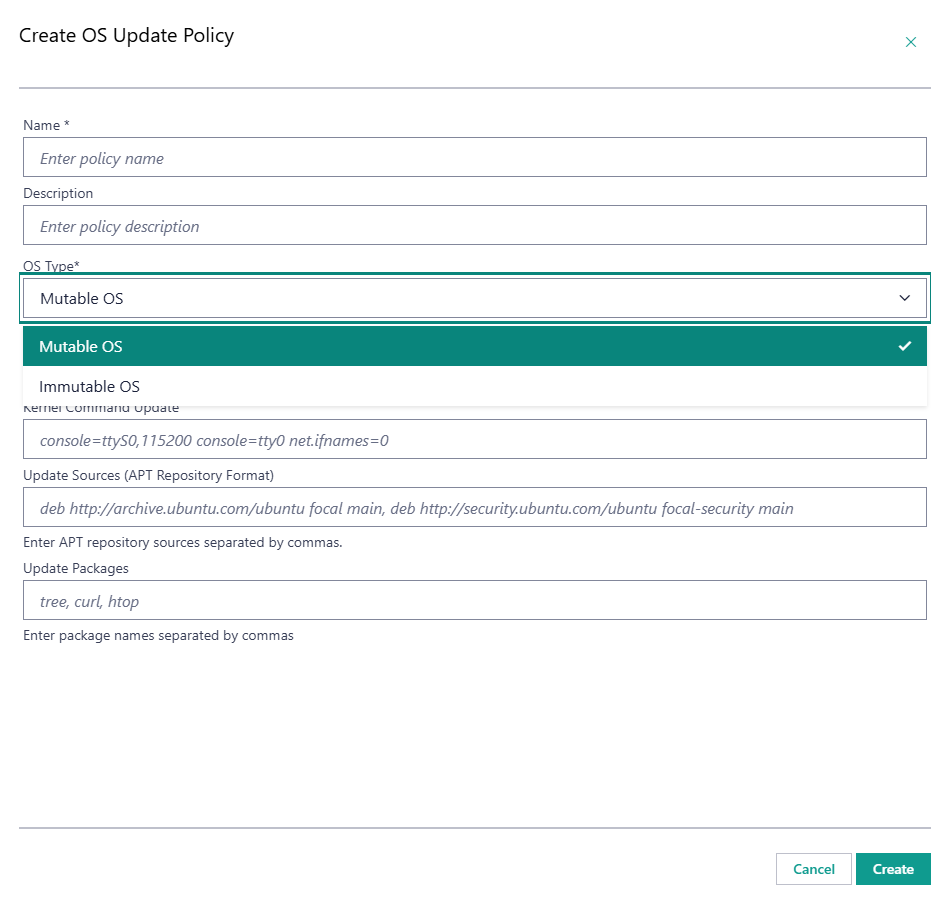Click the Cancel button

tap(813, 869)
